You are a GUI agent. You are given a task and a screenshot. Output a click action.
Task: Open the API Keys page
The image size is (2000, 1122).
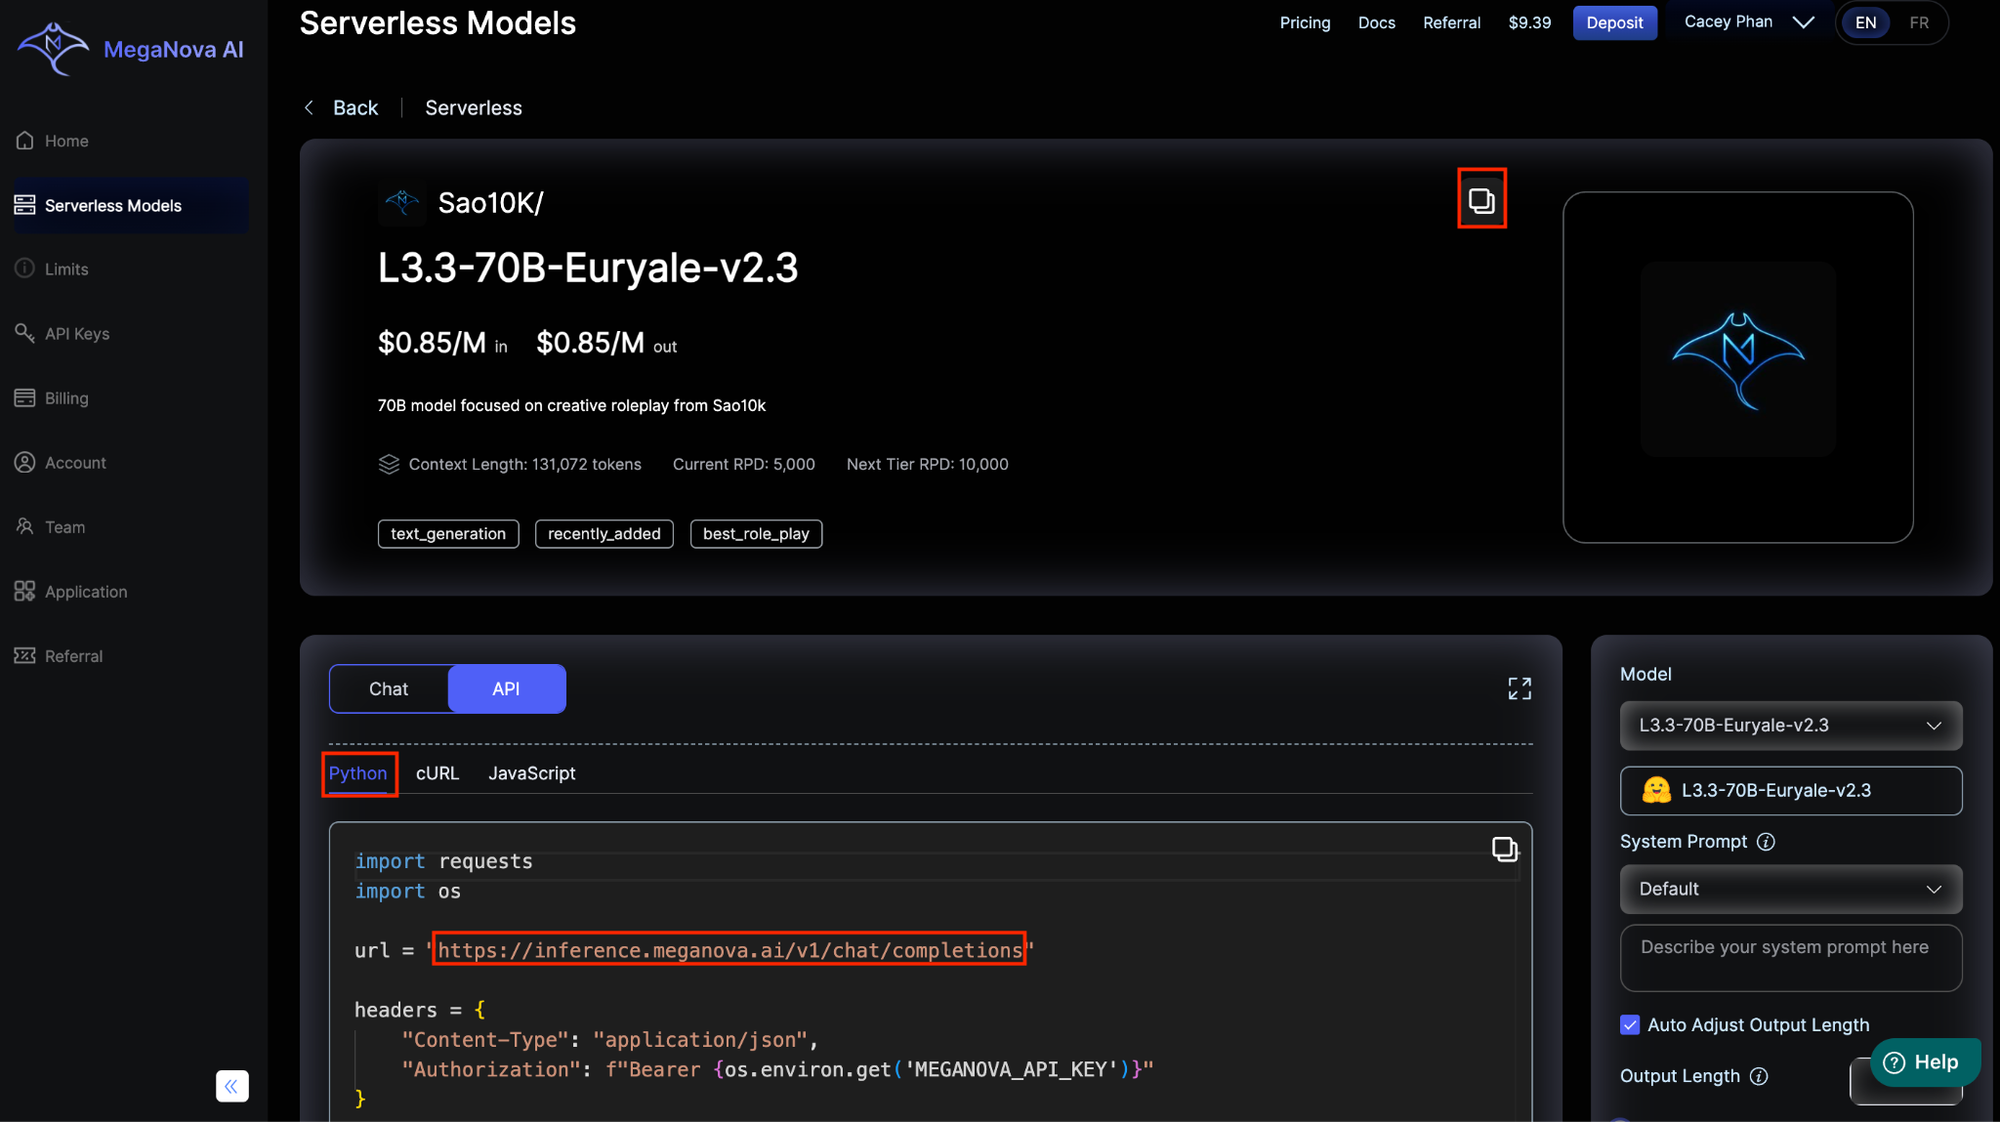[x=76, y=334]
